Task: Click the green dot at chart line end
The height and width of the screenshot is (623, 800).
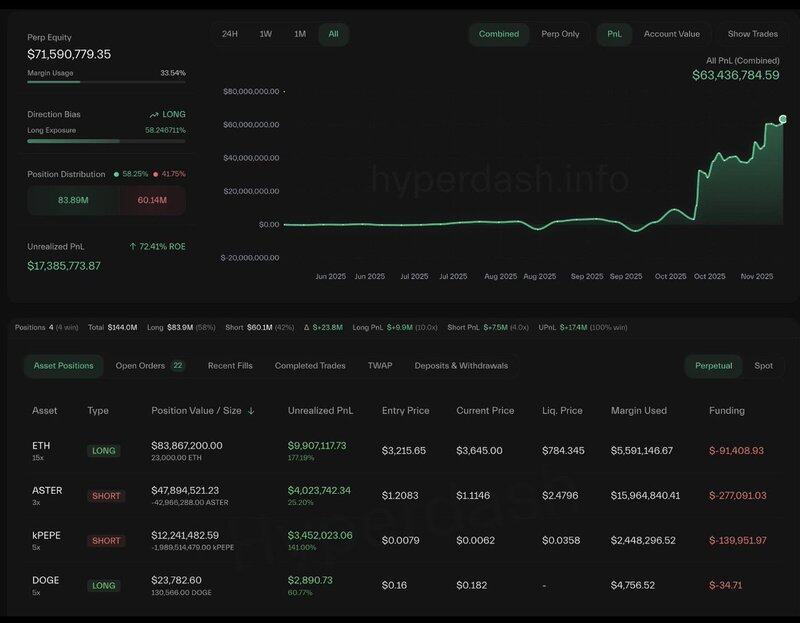Action: (x=782, y=120)
